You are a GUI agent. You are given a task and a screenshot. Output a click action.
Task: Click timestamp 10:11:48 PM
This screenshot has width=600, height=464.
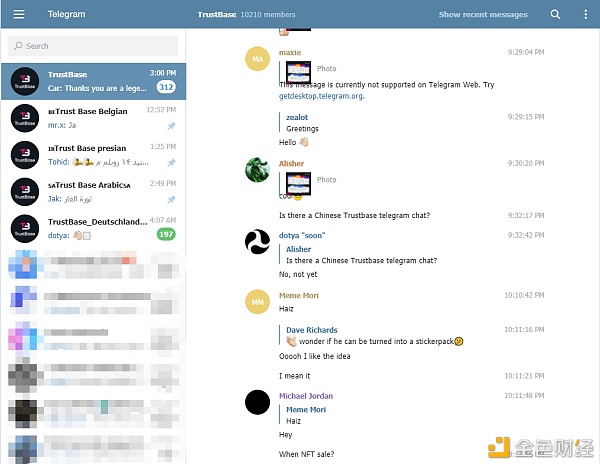[x=524, y=395]
